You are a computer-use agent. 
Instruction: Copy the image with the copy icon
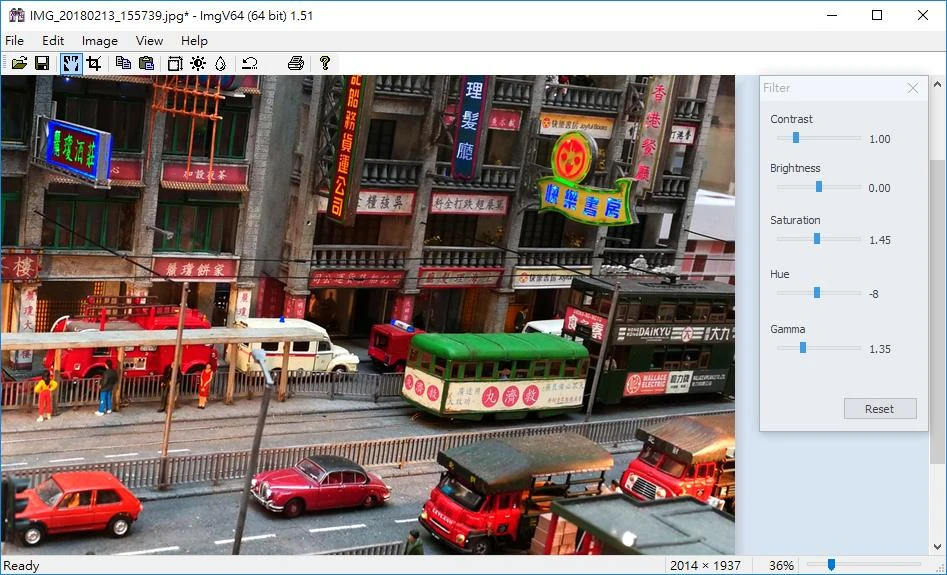coord(123,63)
